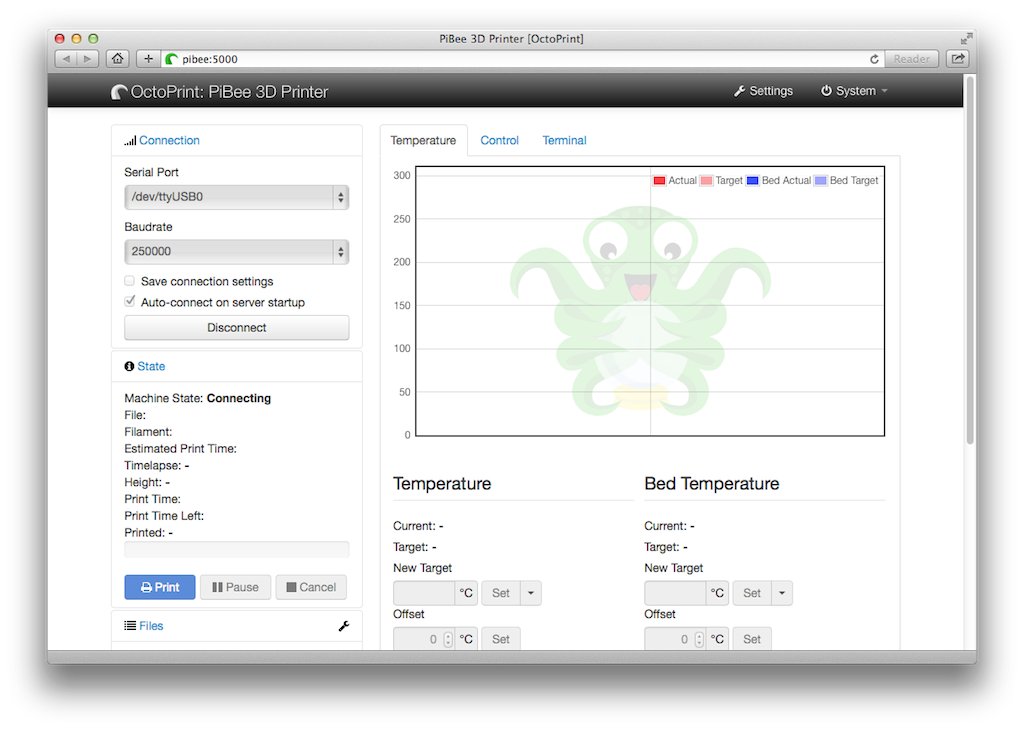
Task: Click the browser share icon
Action: coord(958,59)
